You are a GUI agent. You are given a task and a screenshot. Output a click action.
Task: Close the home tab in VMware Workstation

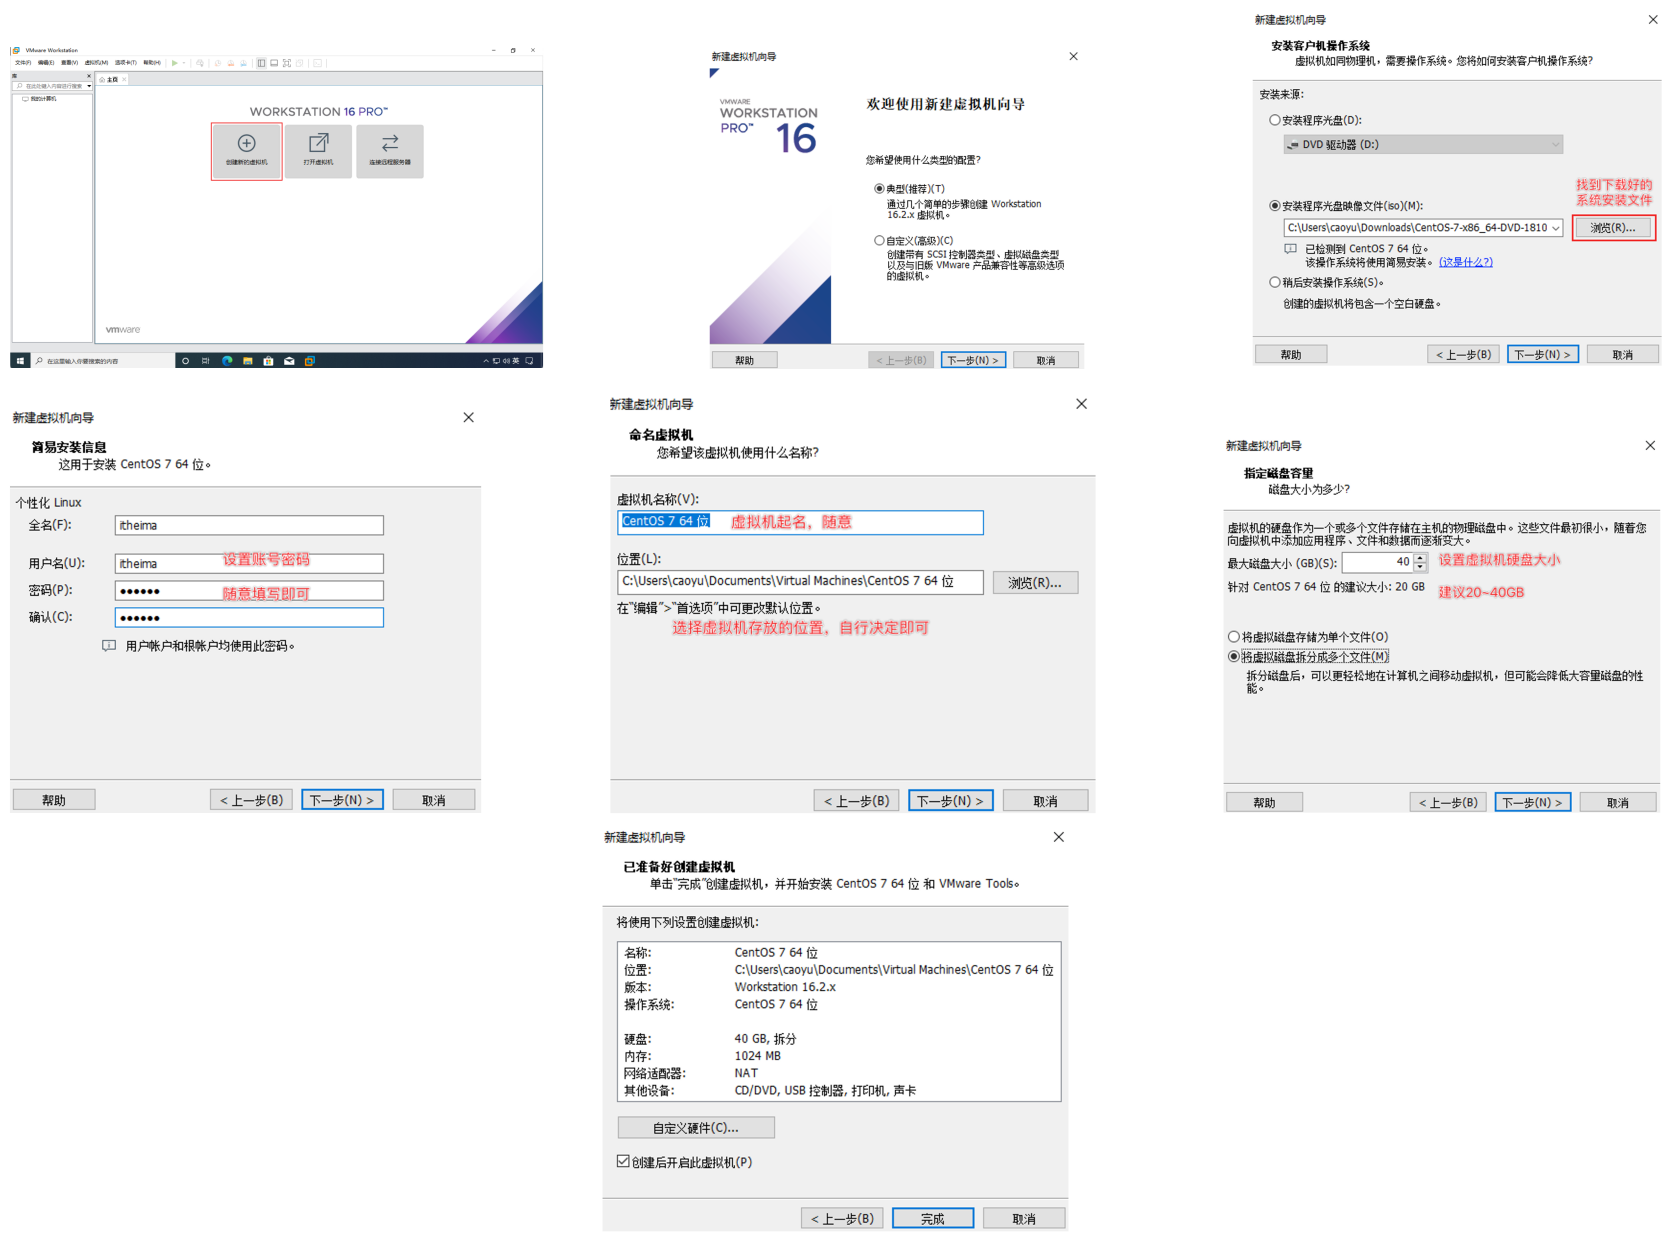(x=124, y=80)
